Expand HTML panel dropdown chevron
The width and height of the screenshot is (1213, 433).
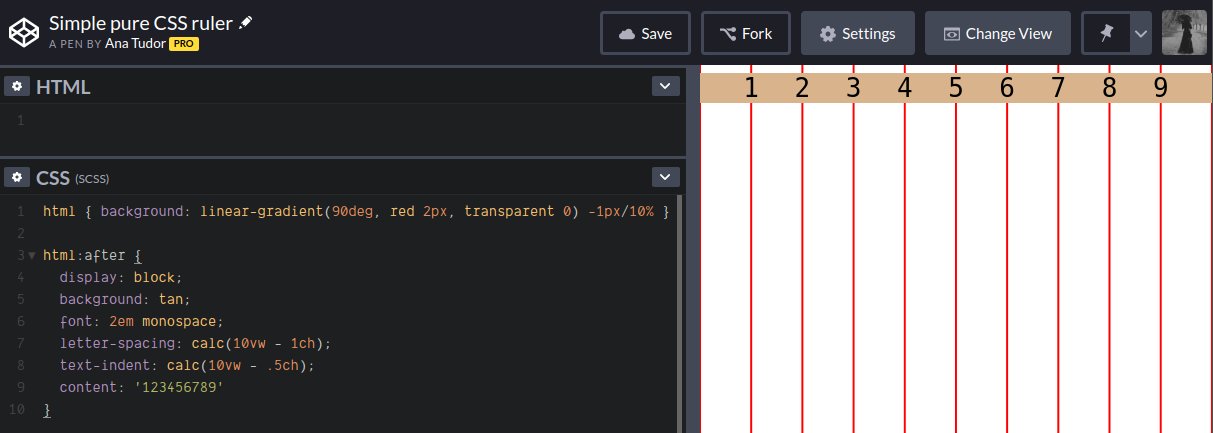click(x=665, y=87)
